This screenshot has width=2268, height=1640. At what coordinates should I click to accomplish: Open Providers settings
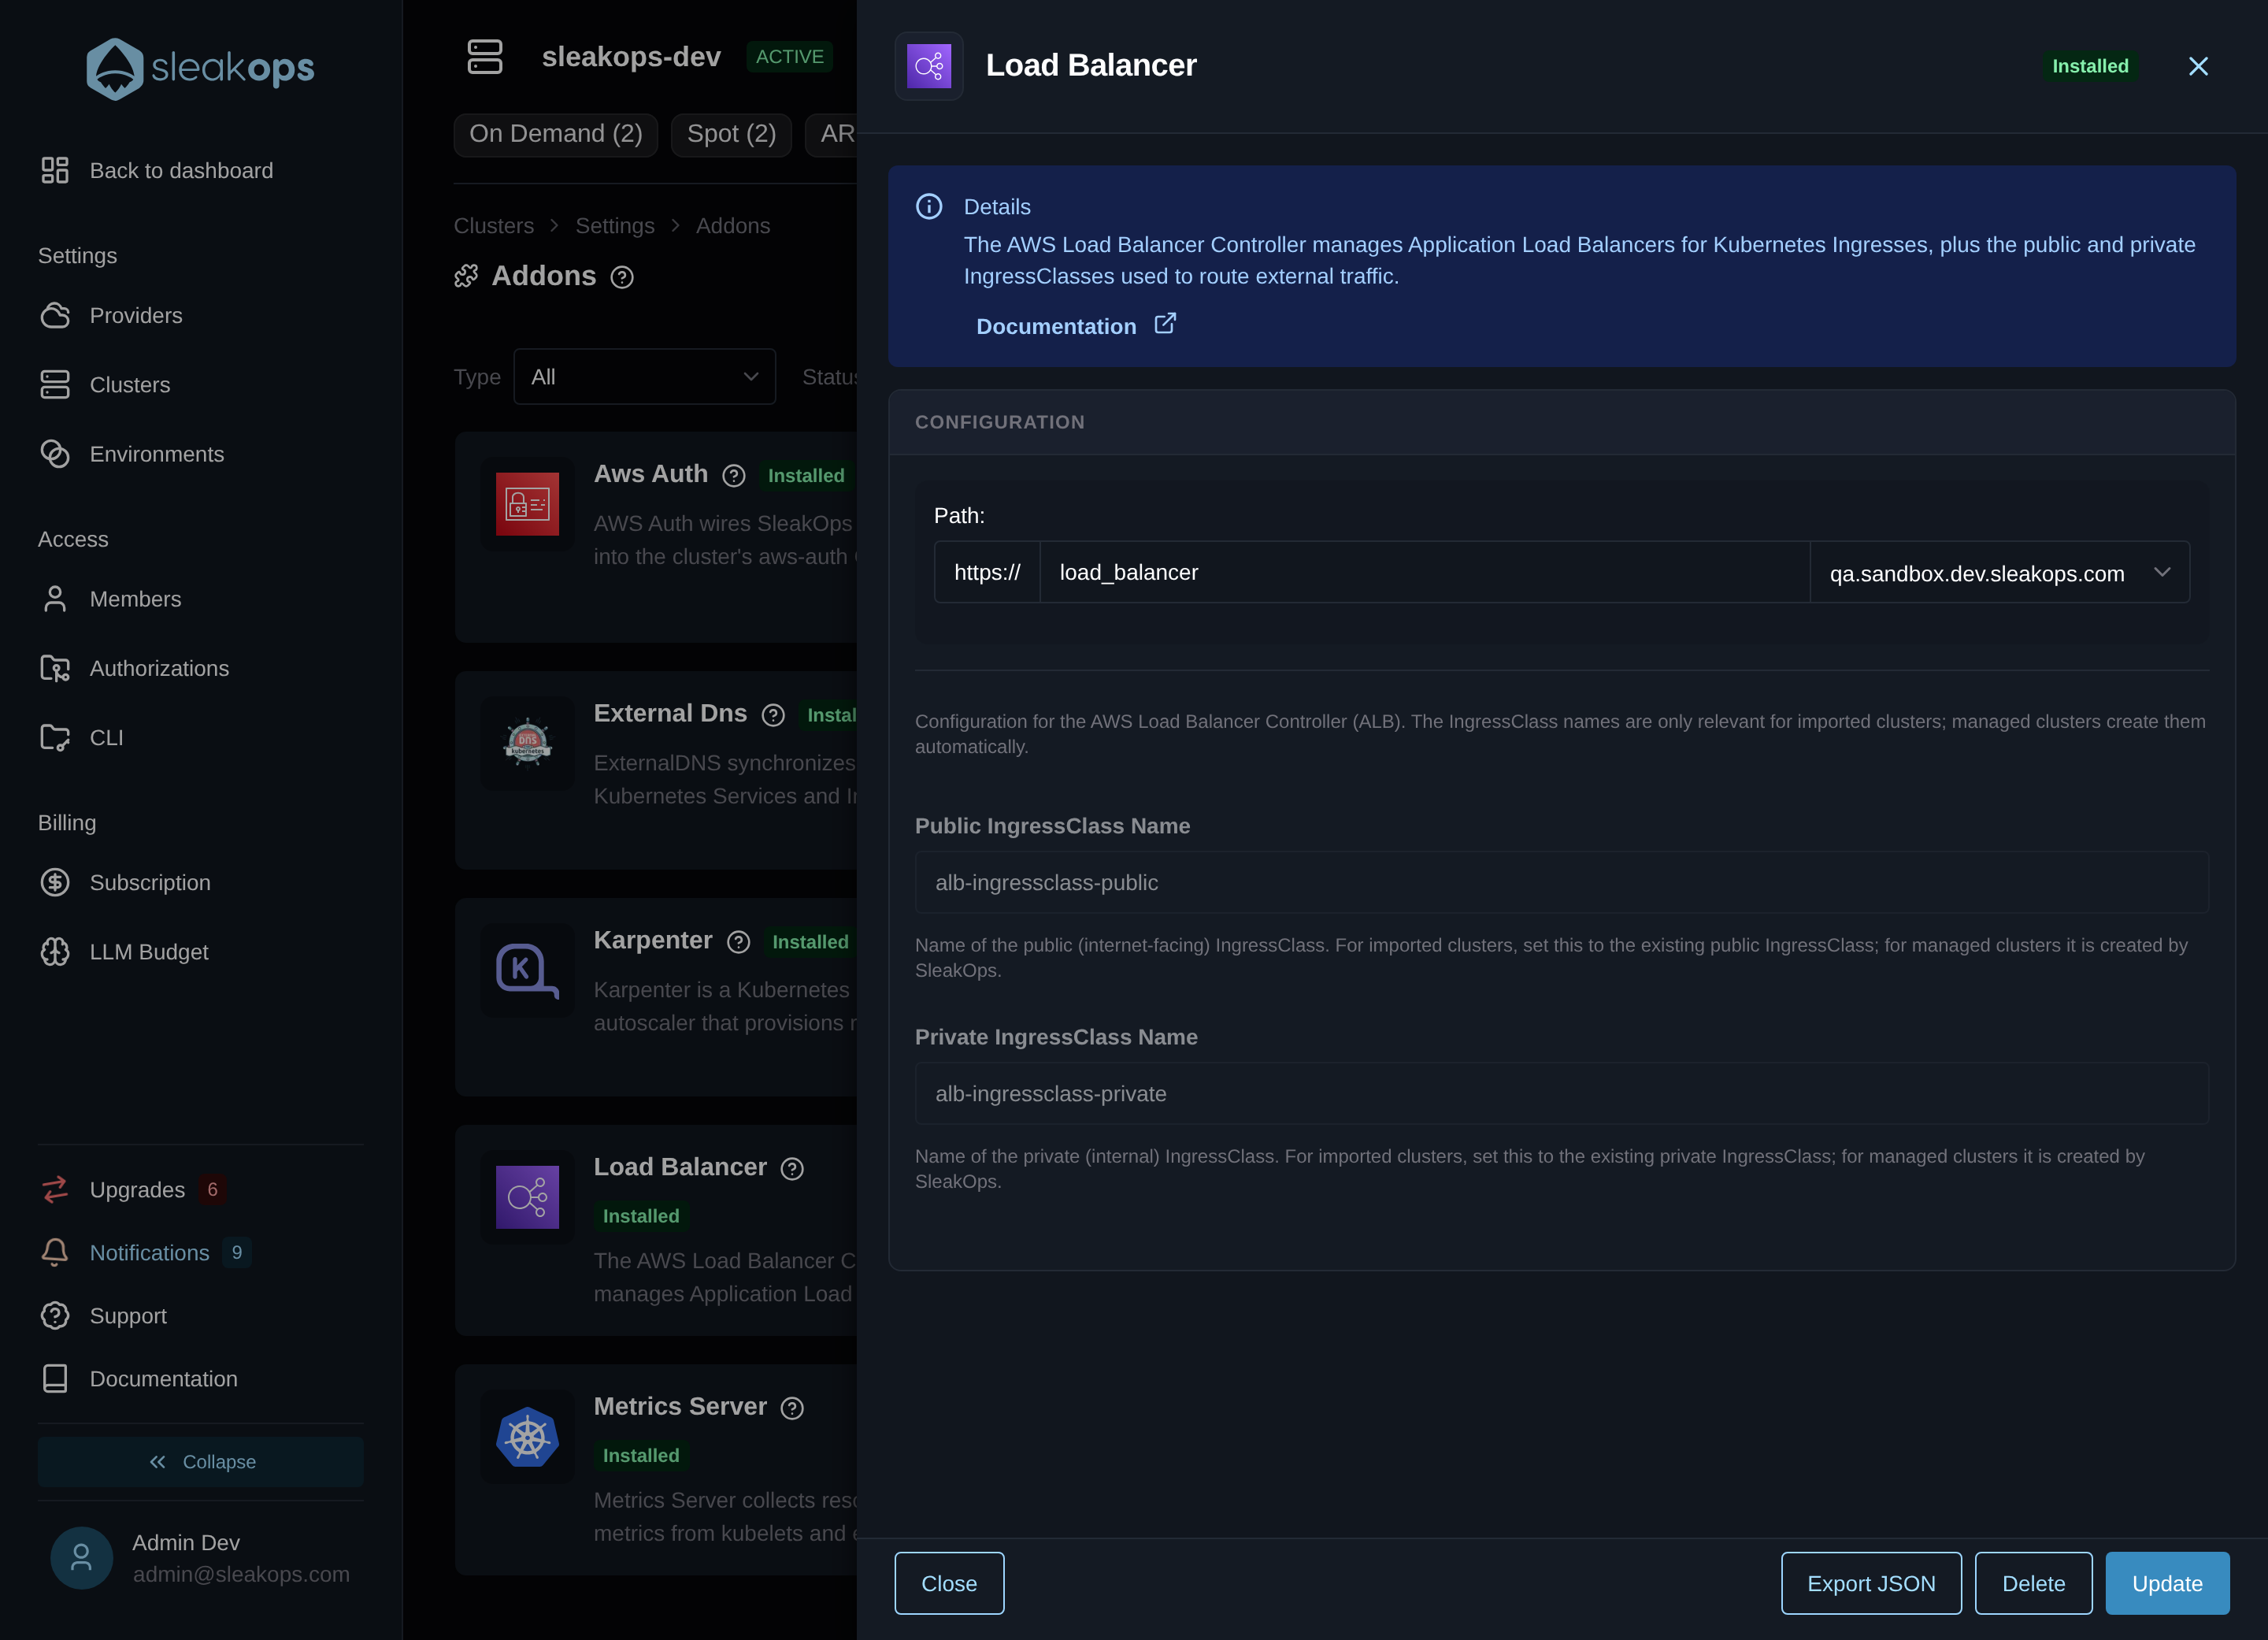(x=111, y=316)
